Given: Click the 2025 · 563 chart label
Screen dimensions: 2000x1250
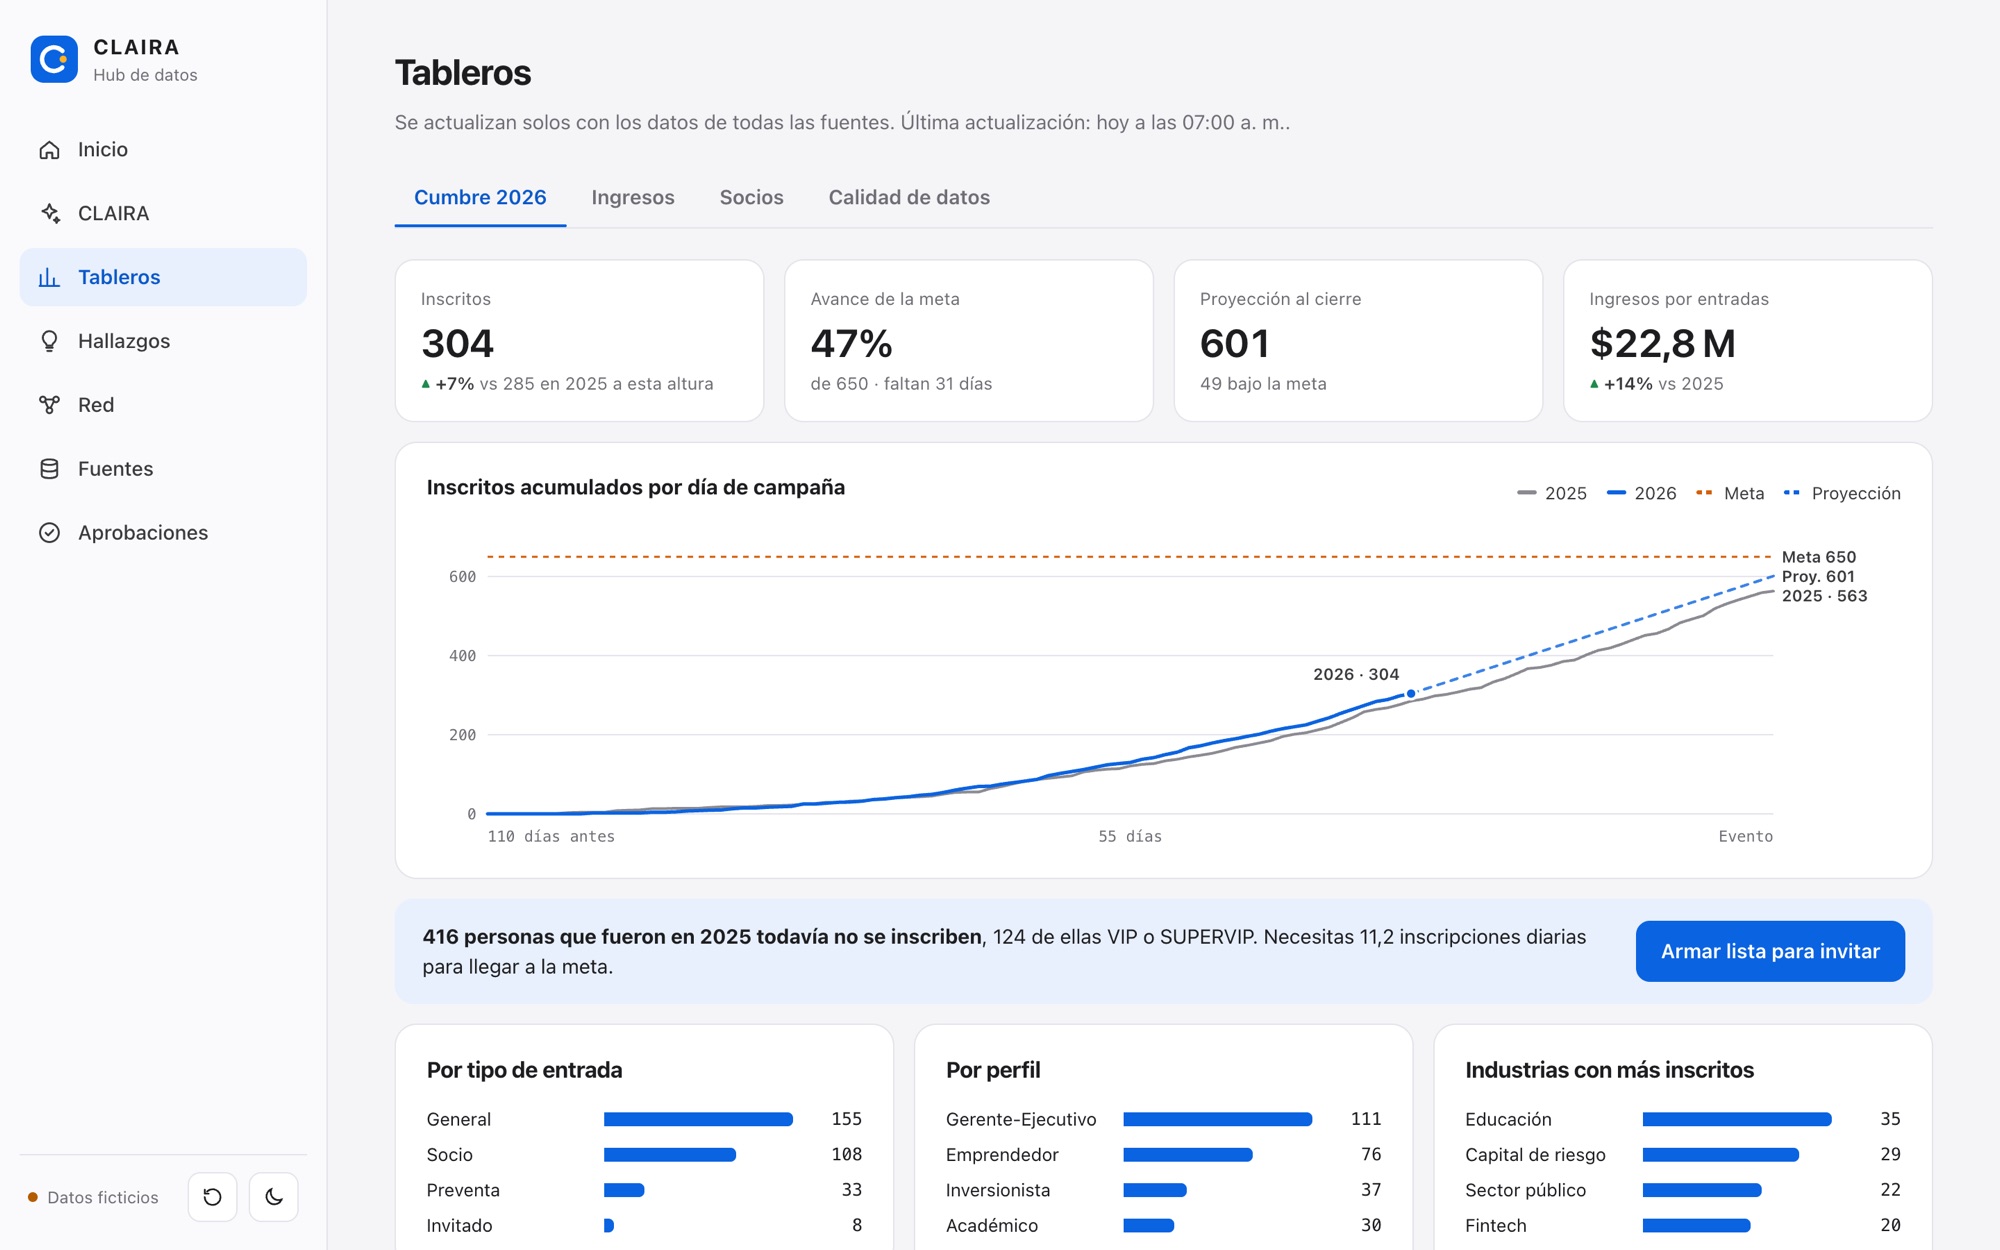Looking at the screenshot, I should [1824, 596].
